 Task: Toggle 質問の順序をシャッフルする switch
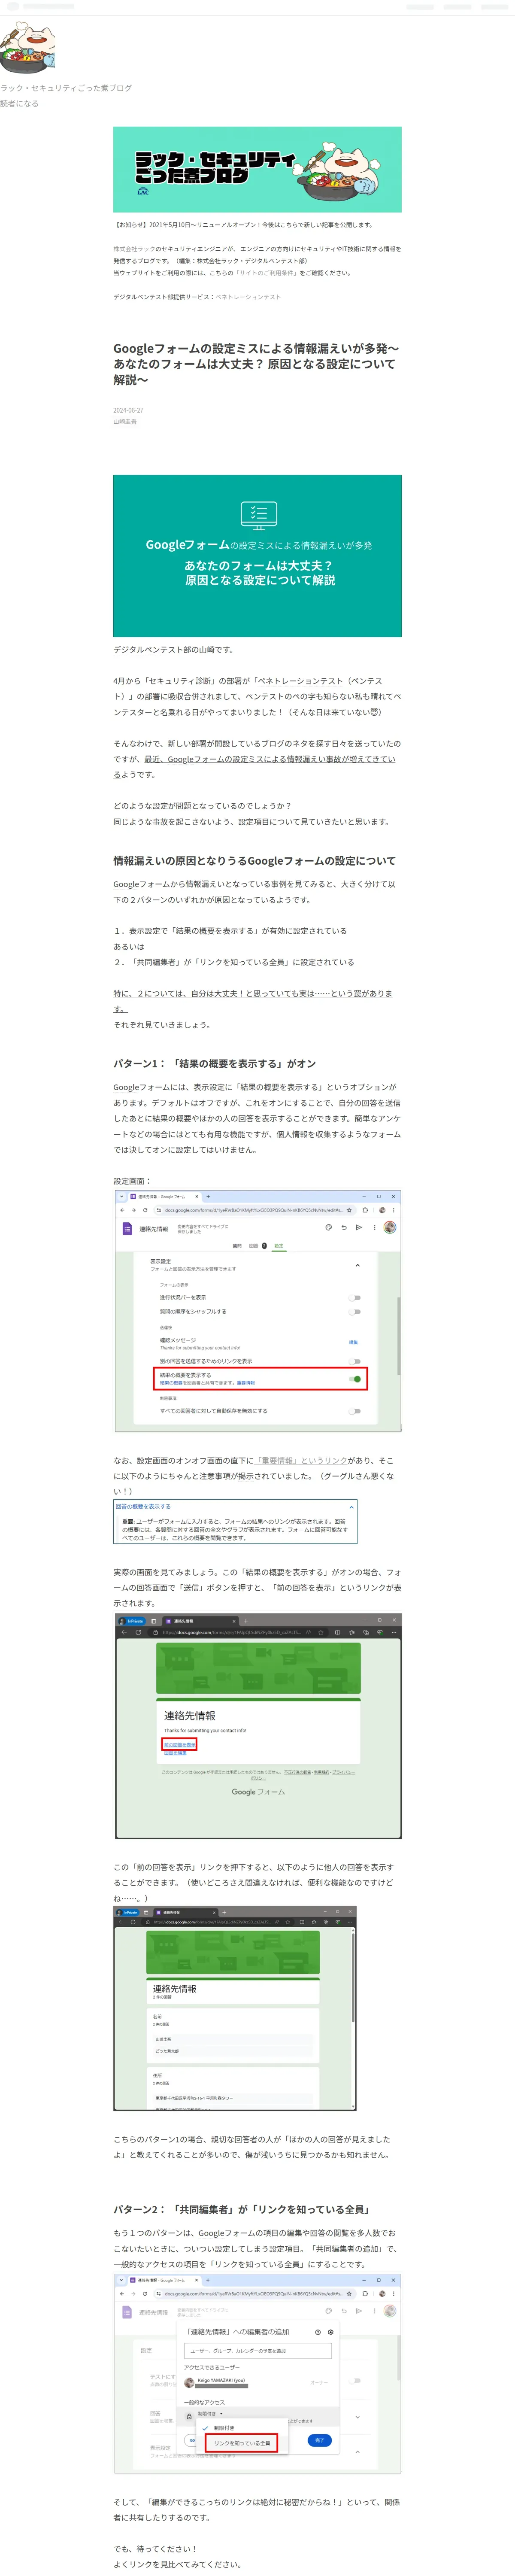pos(355,1311)
